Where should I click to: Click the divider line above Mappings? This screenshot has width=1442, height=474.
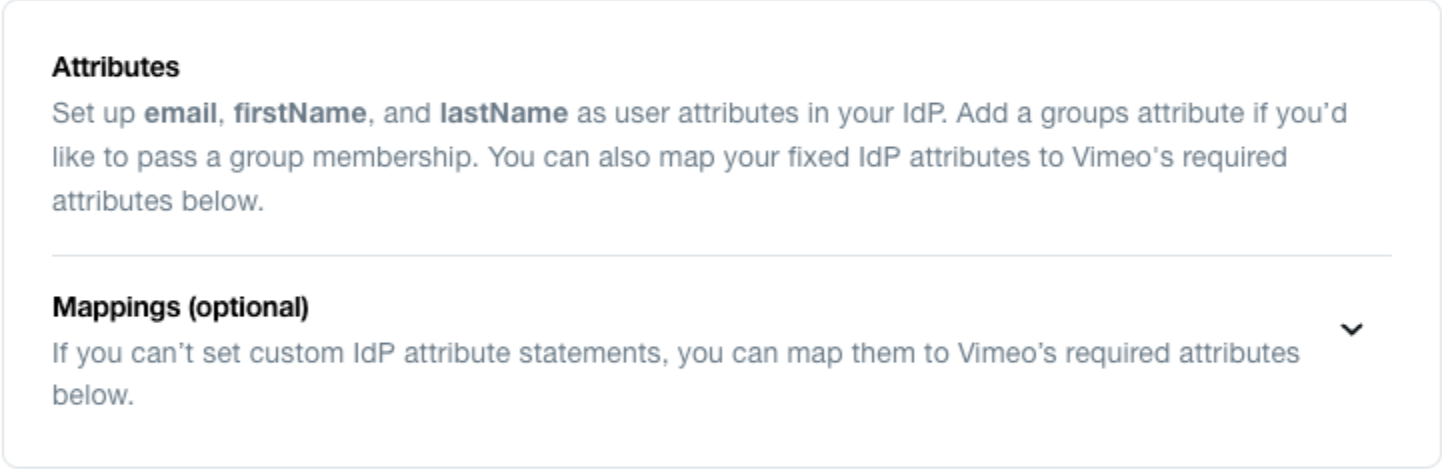721,255
